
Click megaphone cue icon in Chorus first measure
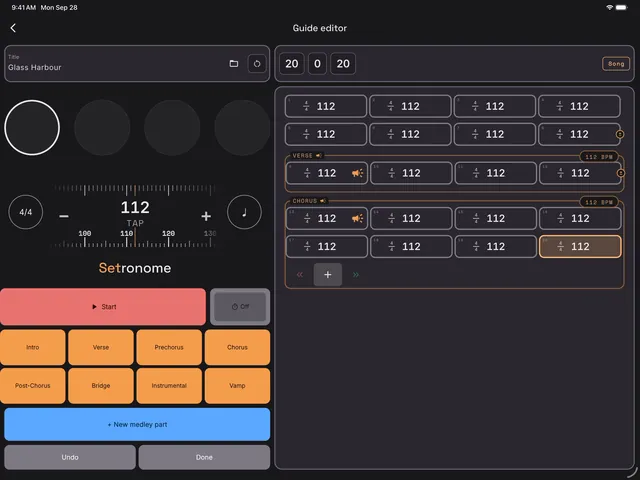click(x=357, y=218)
